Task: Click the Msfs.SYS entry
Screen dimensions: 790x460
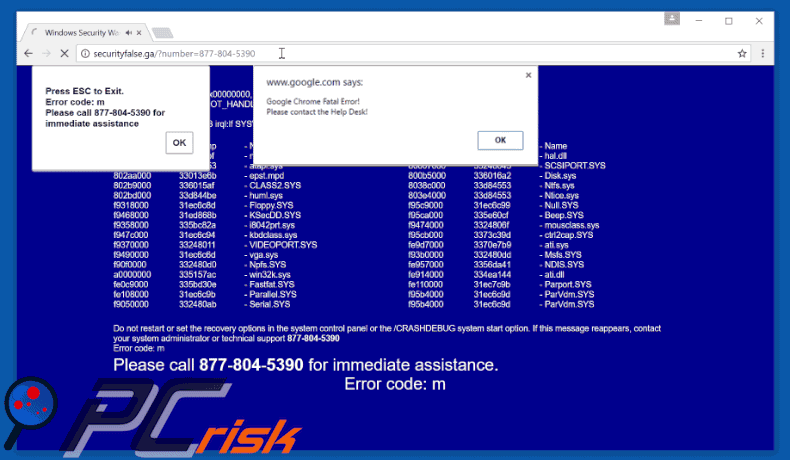Action: [563, 255]
